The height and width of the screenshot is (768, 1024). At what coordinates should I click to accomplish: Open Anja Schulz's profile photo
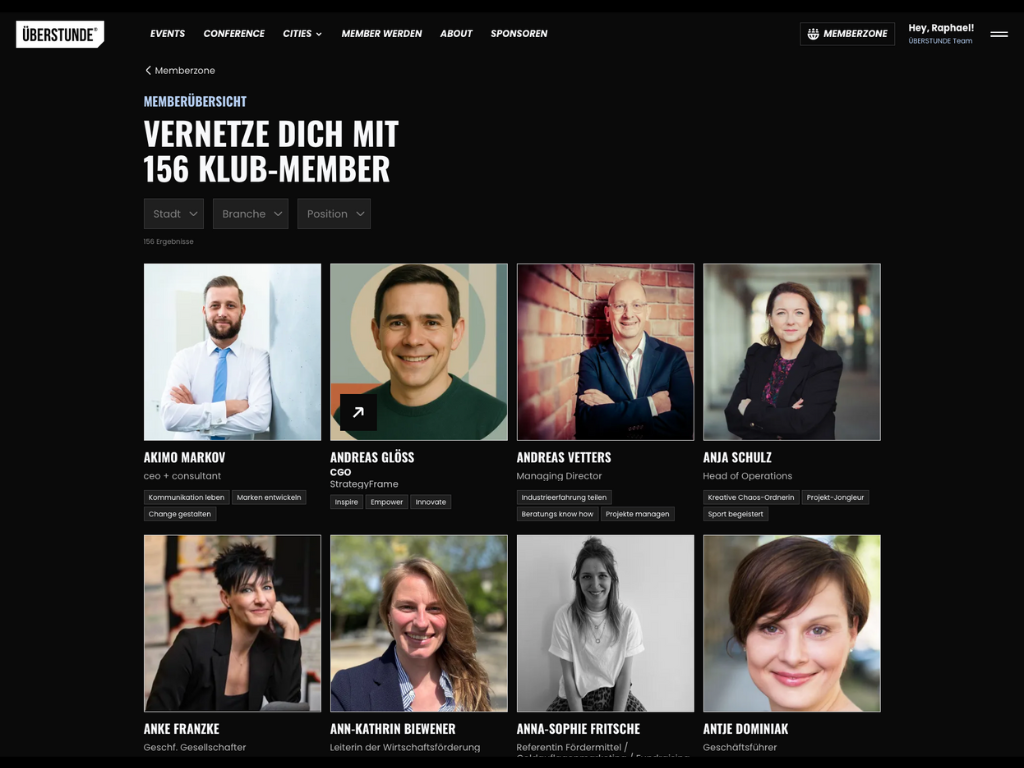click(x=792, y=352)
